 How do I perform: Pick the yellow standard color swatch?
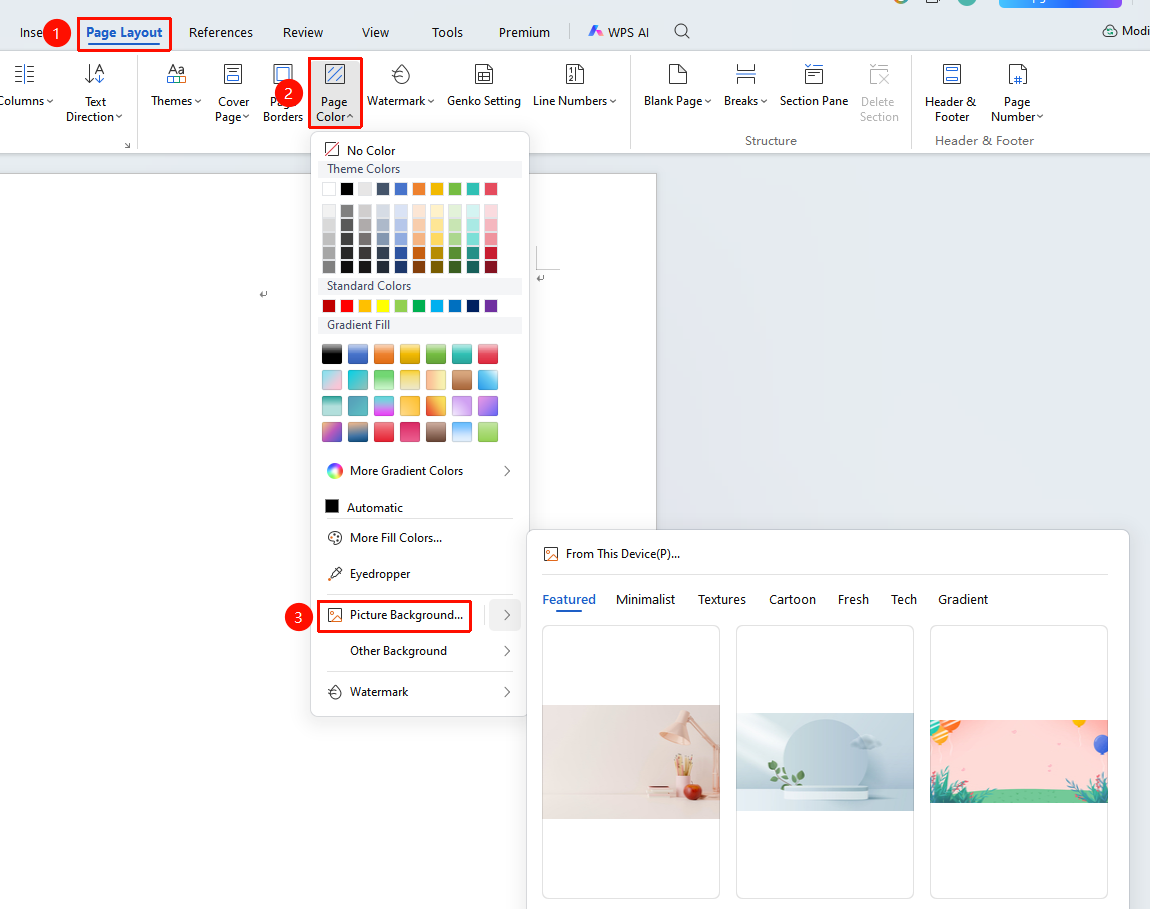(x=383, y=306)
